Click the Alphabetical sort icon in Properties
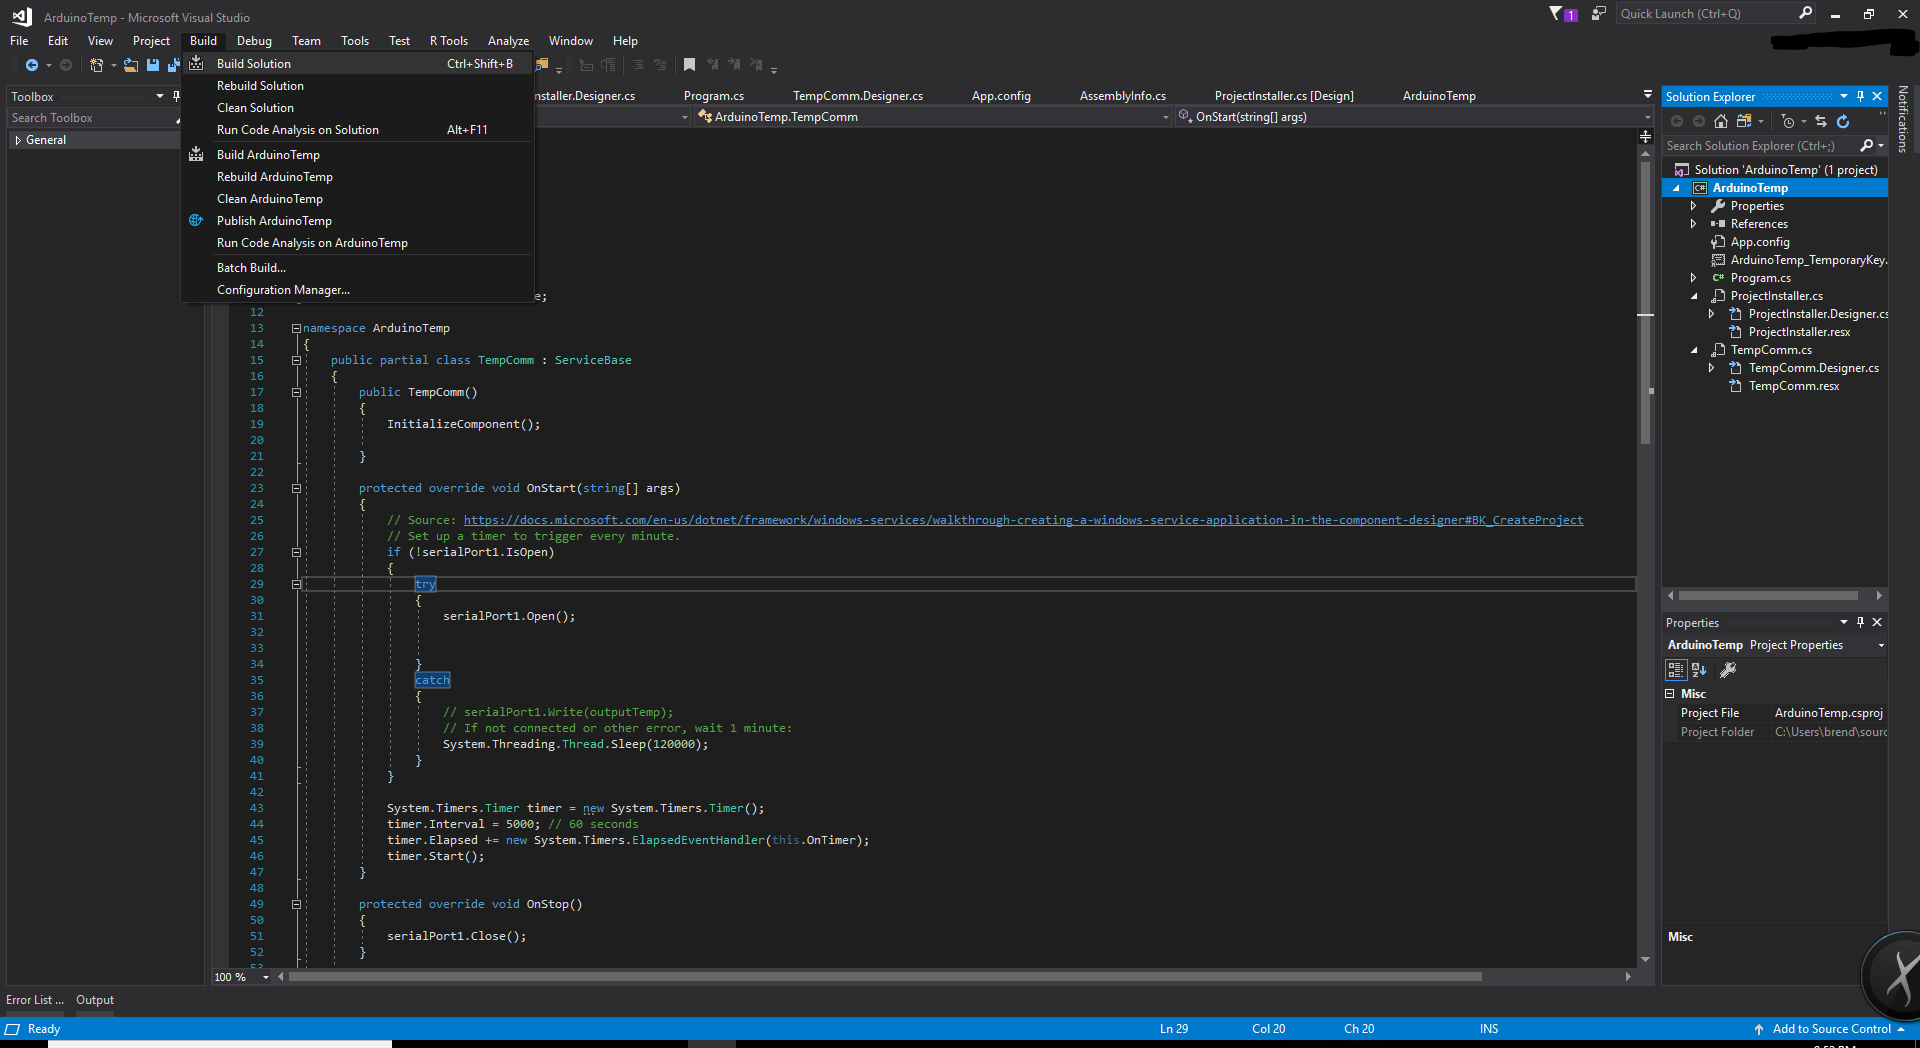 (x=1699, y=670)
